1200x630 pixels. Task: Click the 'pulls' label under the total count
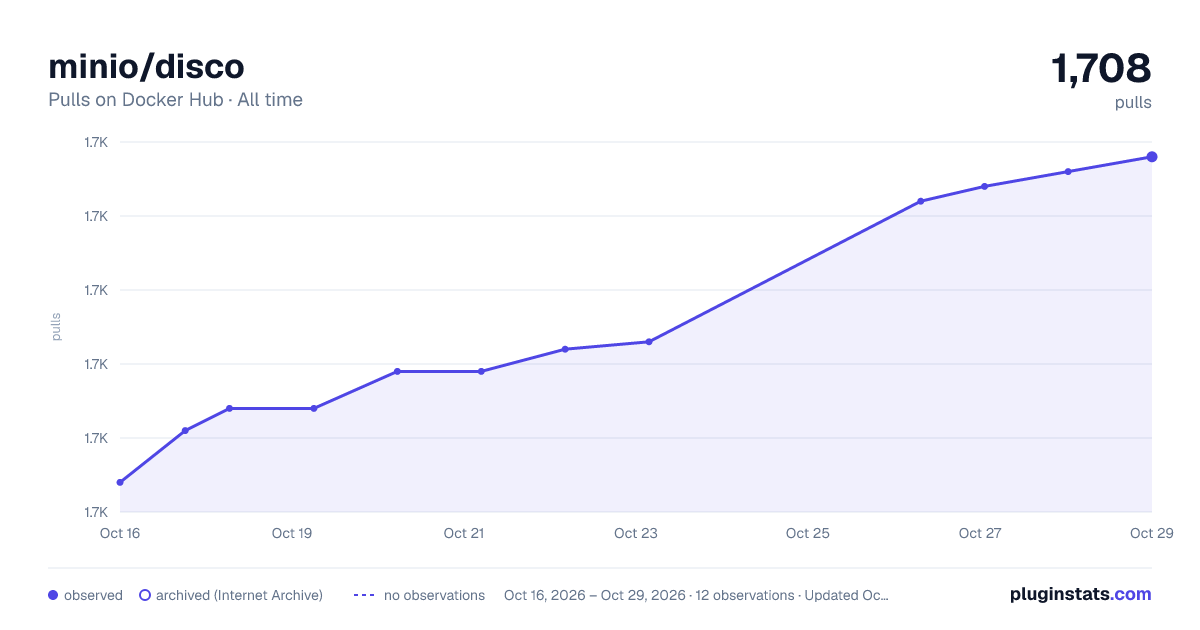point(1134,102)
